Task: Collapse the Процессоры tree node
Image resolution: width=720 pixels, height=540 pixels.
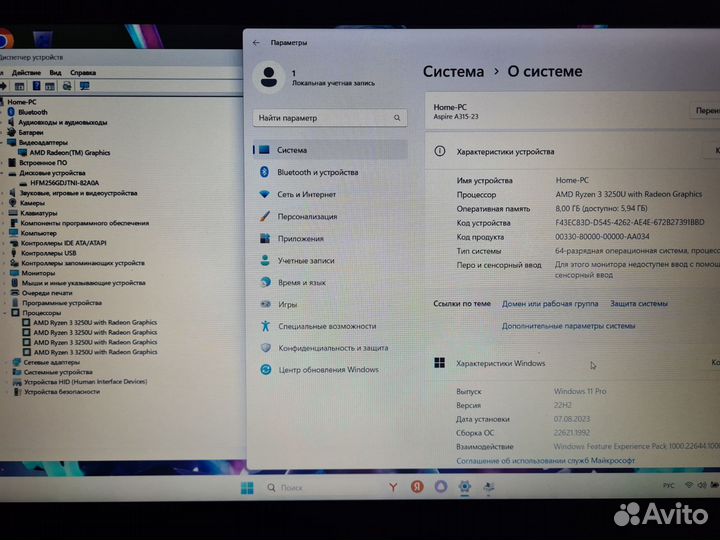Action: pyautogui.click(x=6, y=313)
